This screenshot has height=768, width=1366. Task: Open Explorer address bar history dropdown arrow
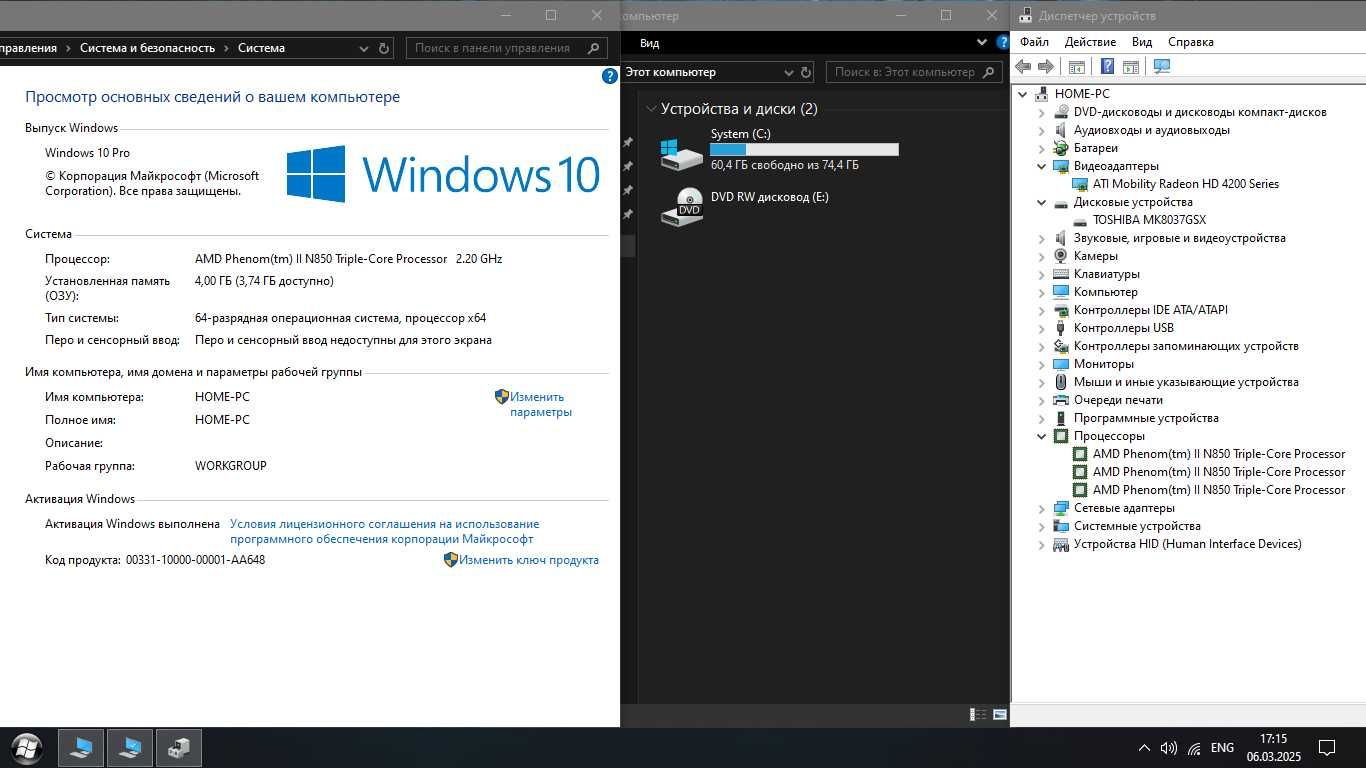[x=788, y=72]
